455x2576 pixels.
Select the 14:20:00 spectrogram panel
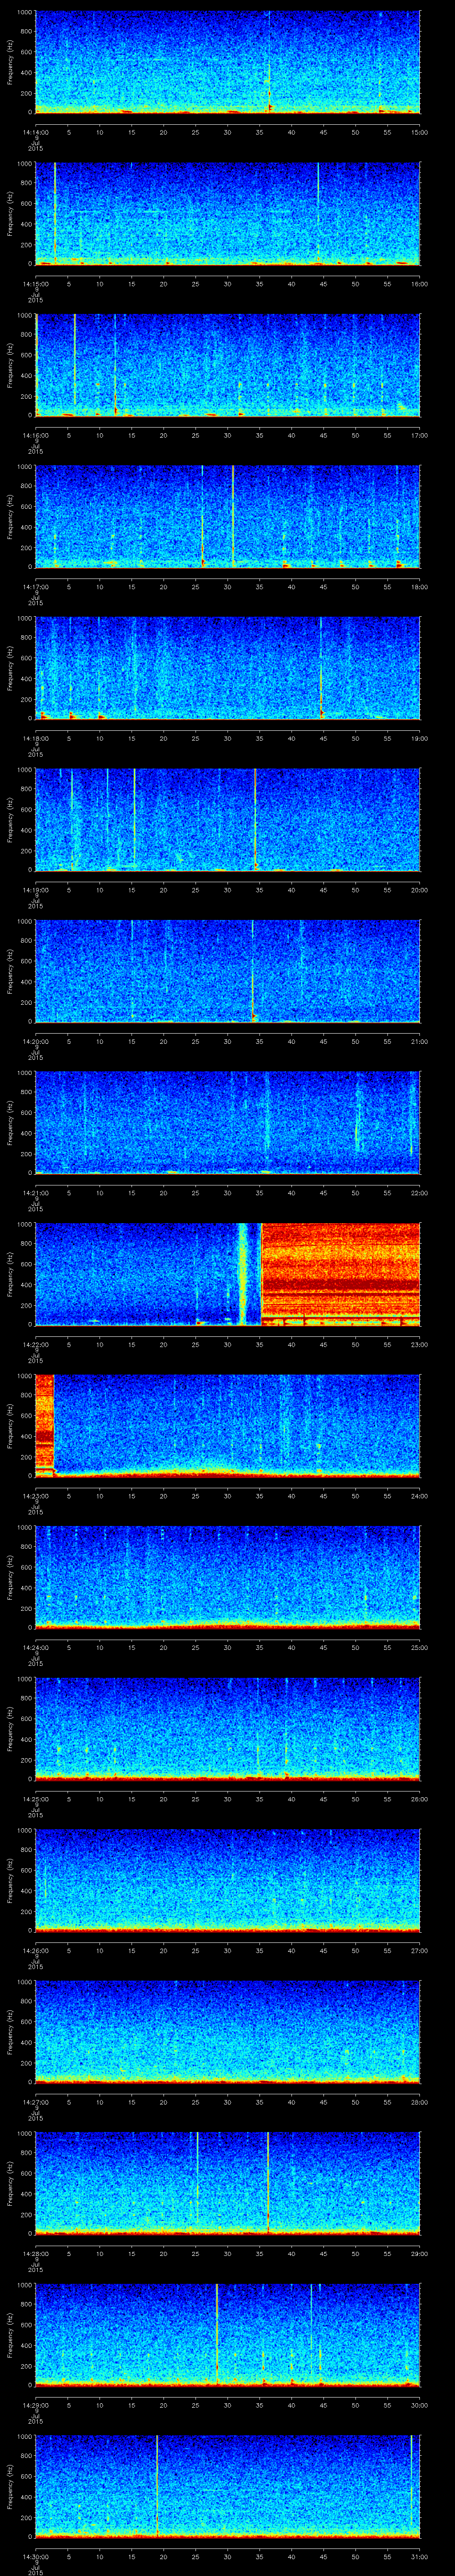227,970
